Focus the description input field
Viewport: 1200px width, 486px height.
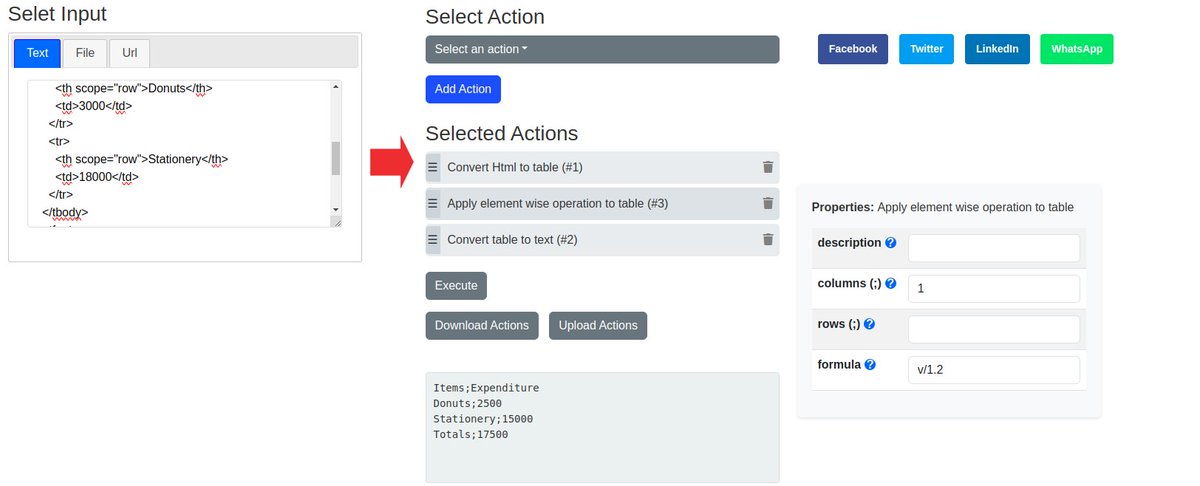click(x=994, y=248)
